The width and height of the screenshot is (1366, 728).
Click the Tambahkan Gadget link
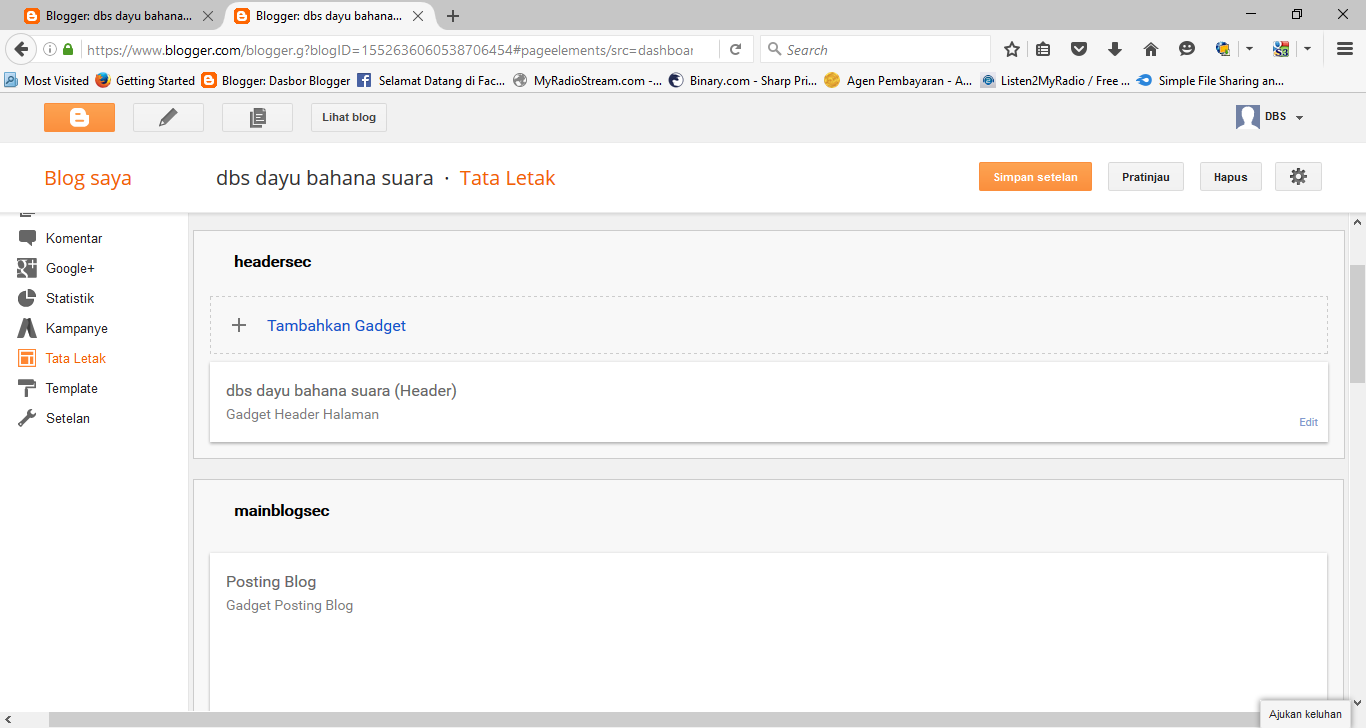click(x=336, y=325)
